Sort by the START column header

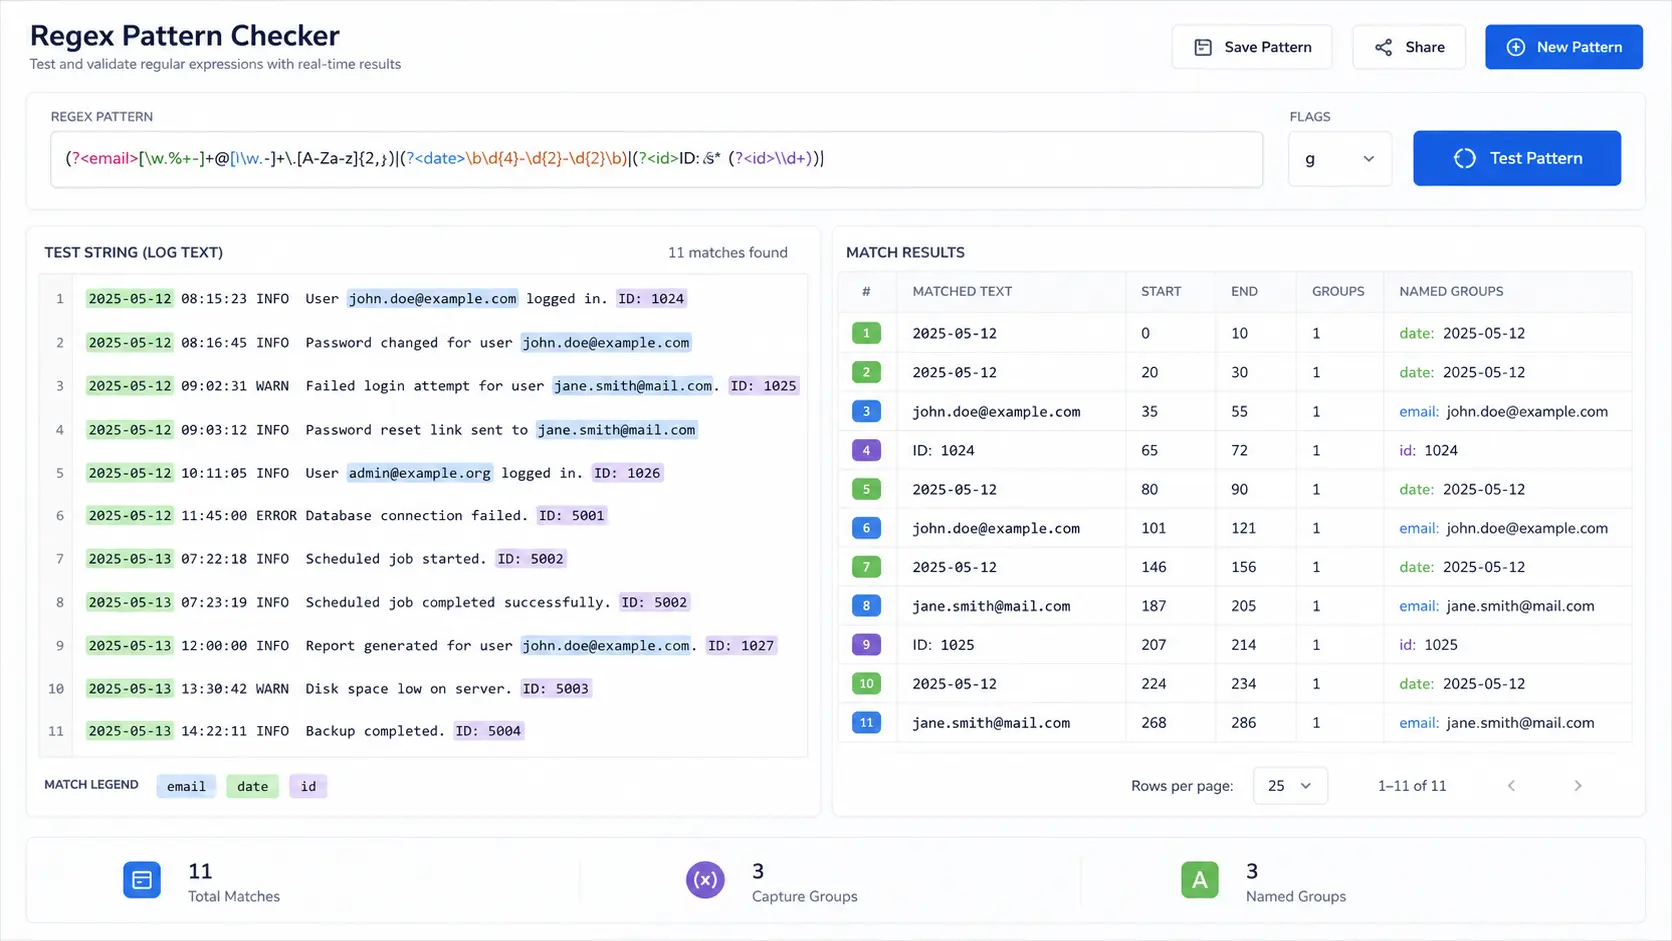point(1161,291)
